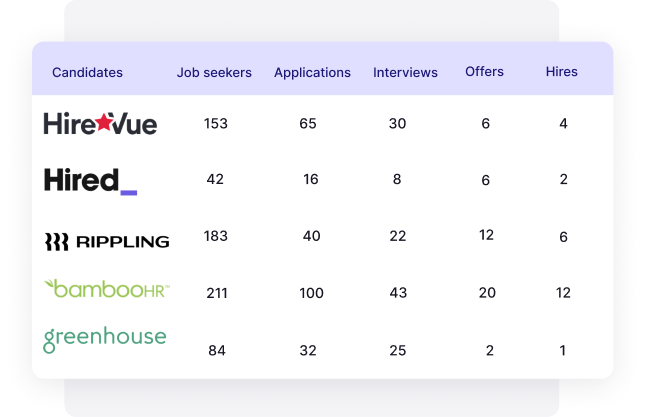Select Rippling interviews value 22
The image size is (646, 417).
tap(397, 236)
